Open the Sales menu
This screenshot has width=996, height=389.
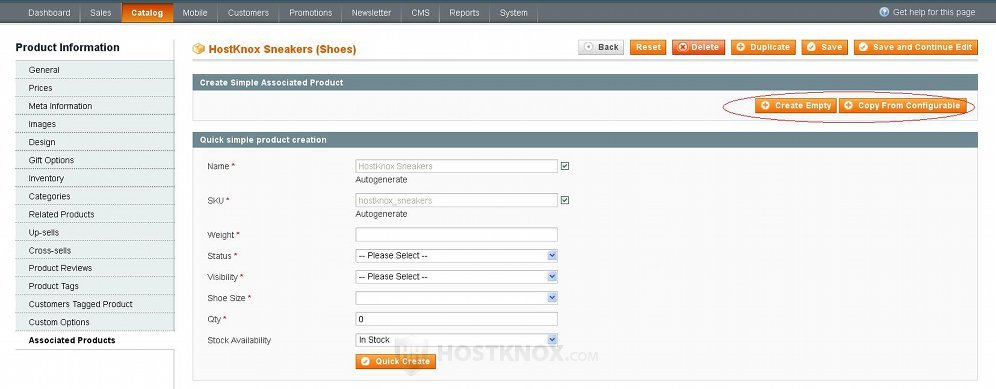pos(100,13)
